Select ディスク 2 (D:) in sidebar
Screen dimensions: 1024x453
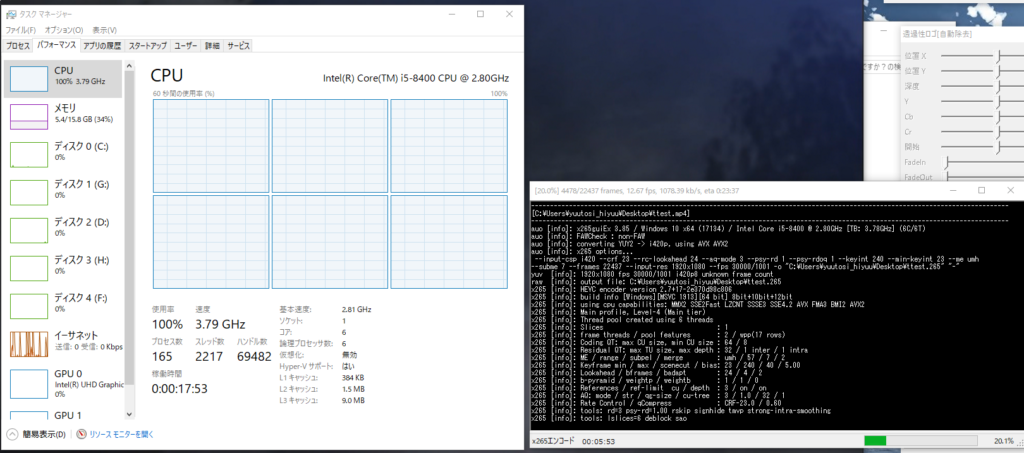click(63, 230)
